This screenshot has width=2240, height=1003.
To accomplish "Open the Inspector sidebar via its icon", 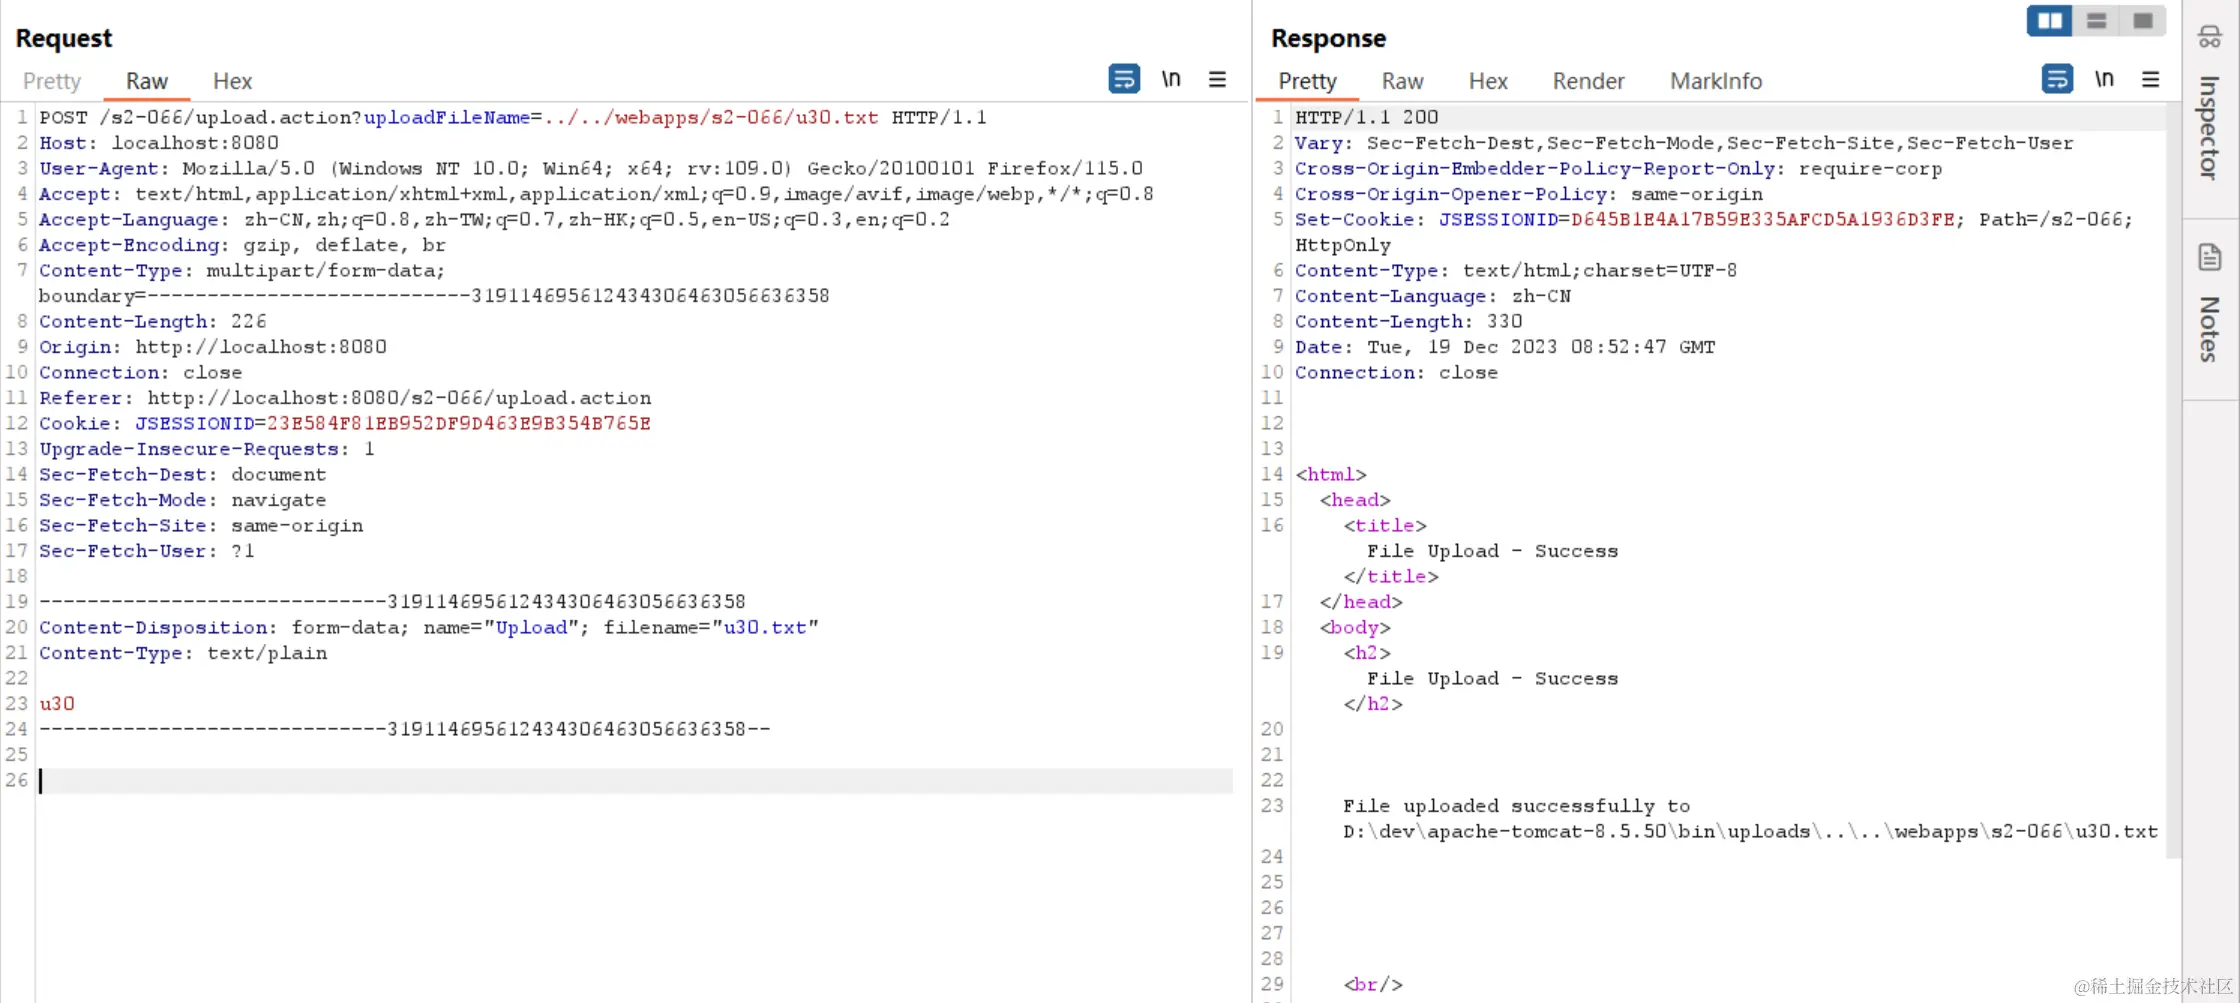I will [x=2208, y=35].
